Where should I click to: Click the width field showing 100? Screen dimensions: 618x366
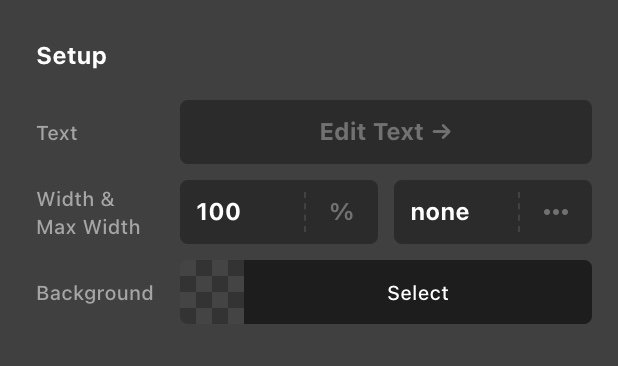[242, 212]
